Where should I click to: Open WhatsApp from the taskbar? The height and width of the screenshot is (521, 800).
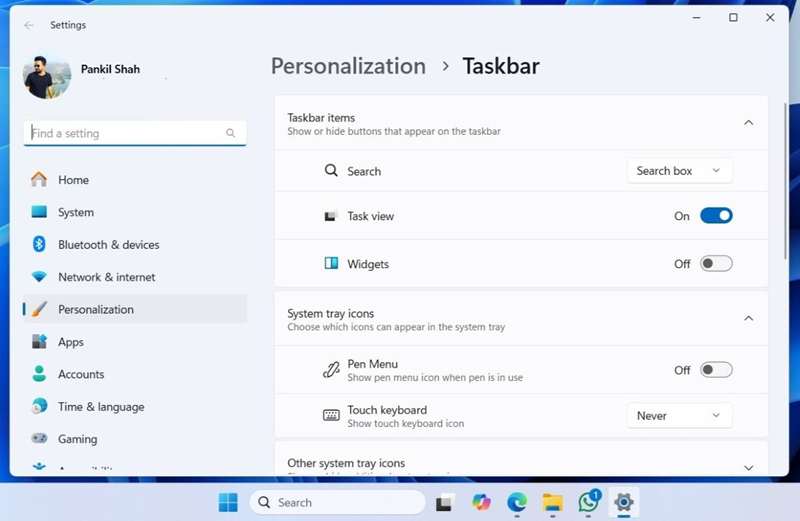pyautogui.click(x=588, y=502)
